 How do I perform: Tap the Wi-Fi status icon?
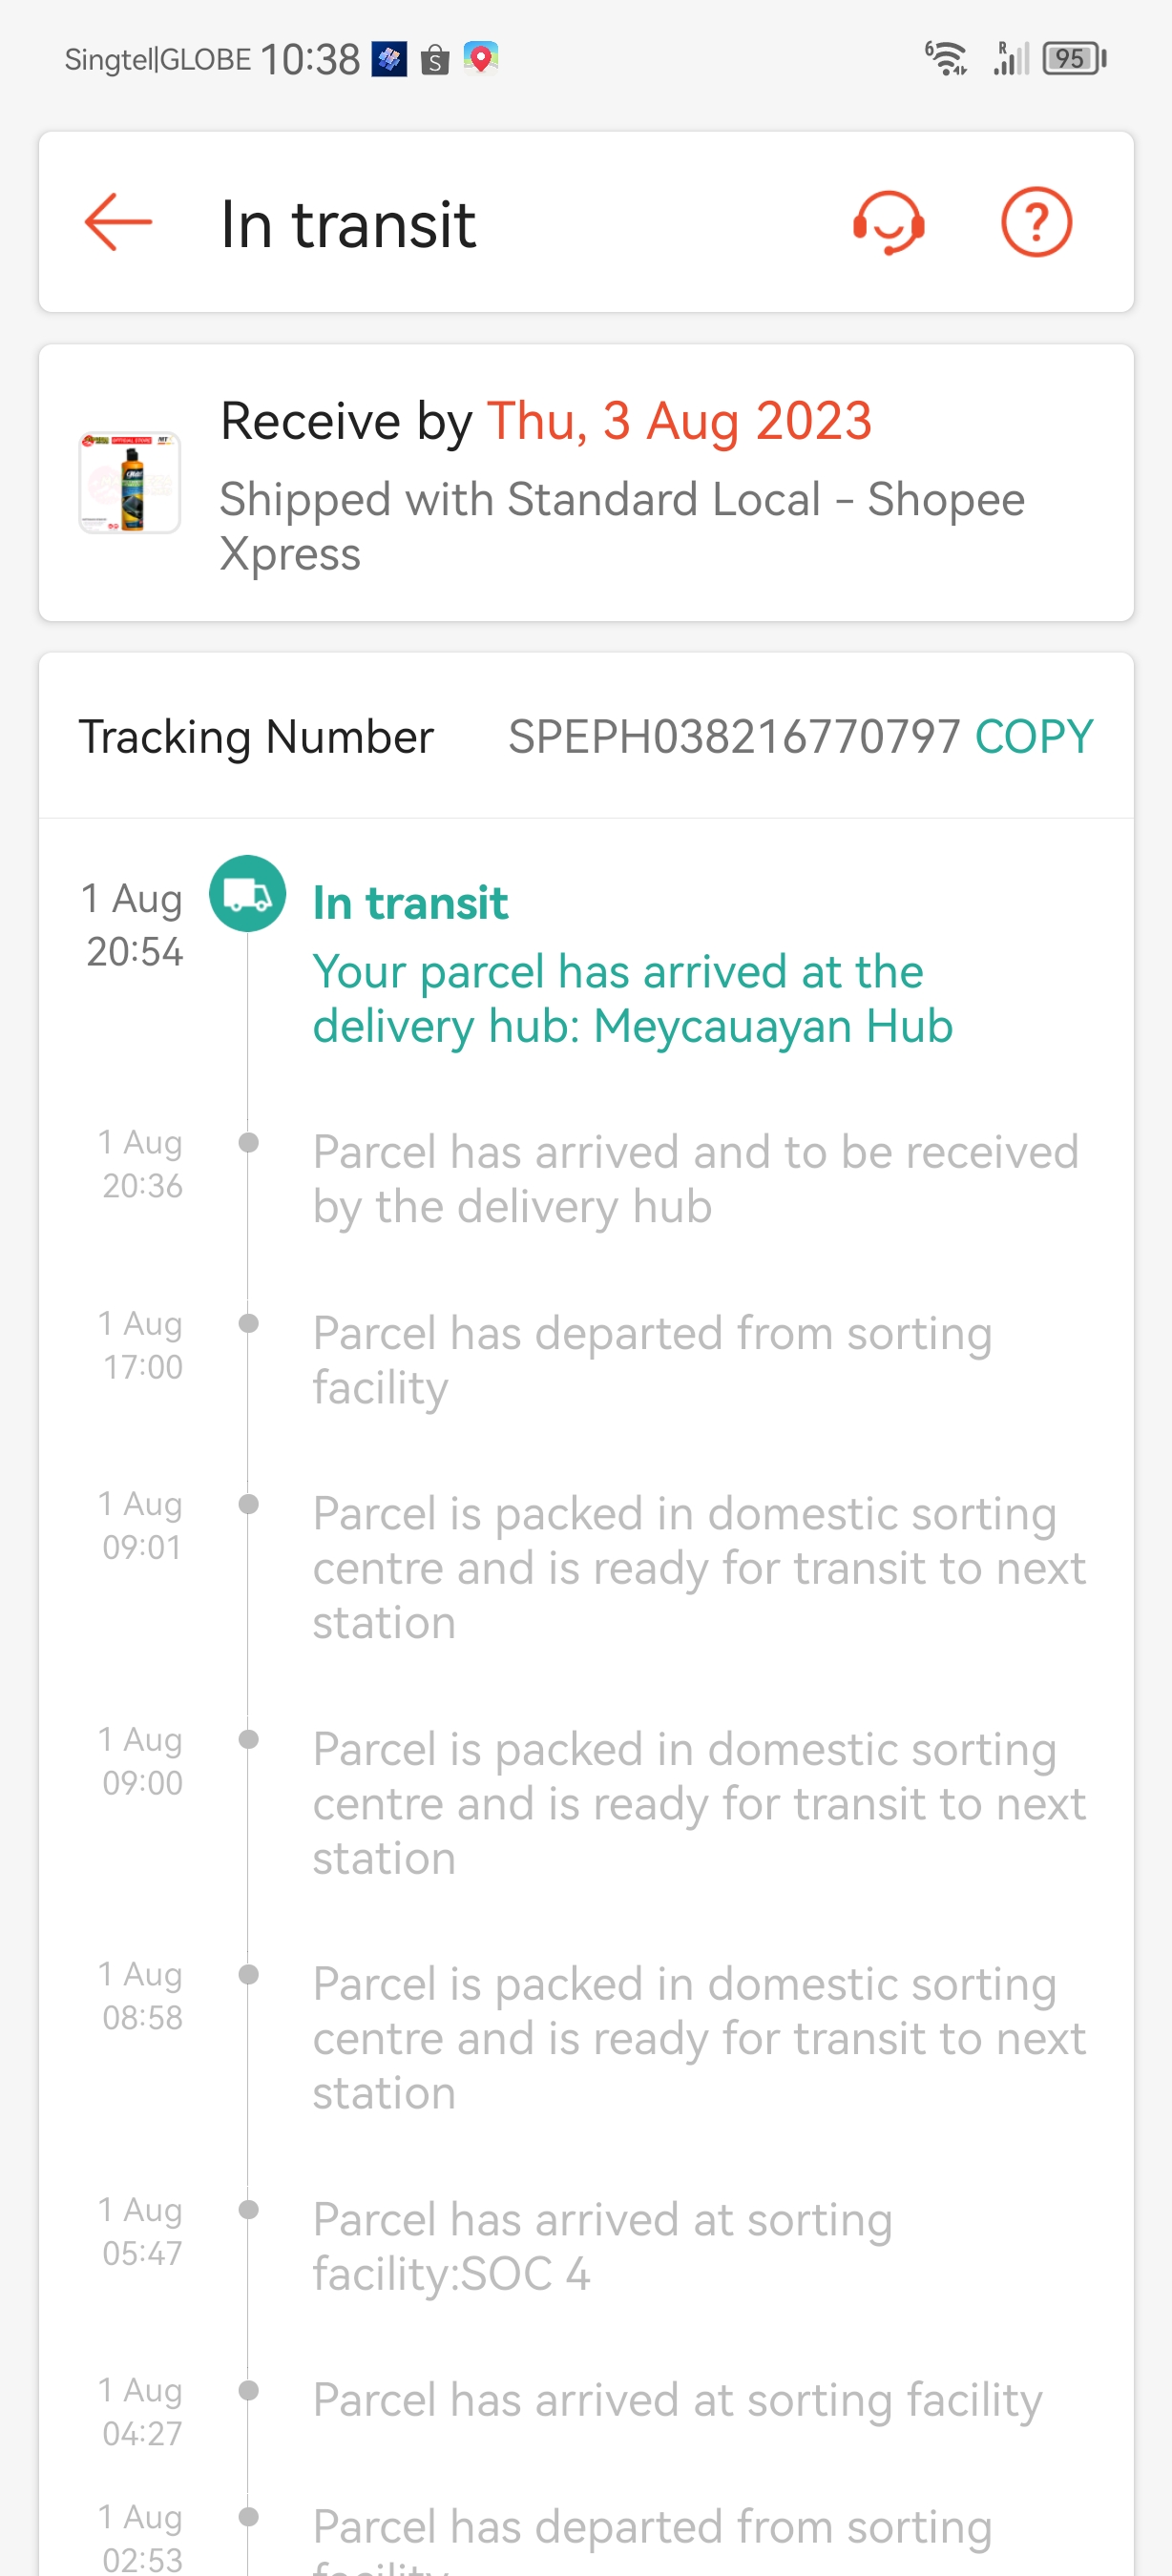pos(946,59)
